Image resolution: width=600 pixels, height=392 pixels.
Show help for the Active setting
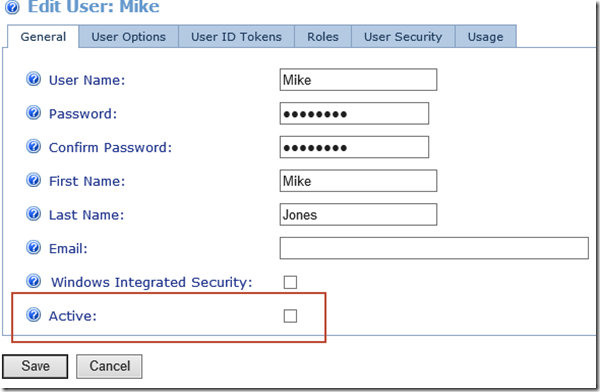pos(33,315)
